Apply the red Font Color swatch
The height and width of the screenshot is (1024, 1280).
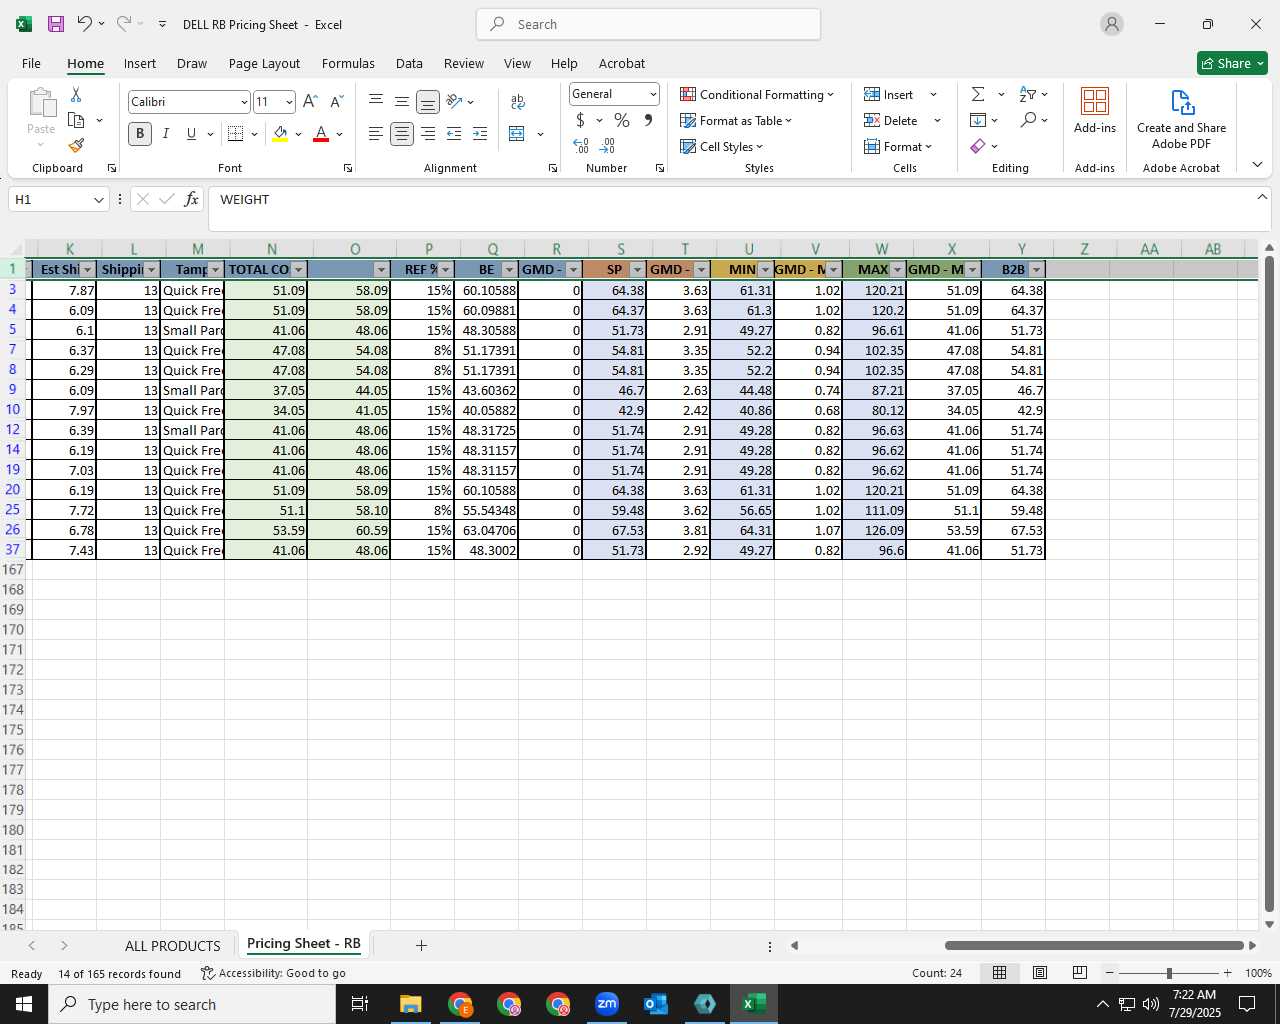point(321,134)
